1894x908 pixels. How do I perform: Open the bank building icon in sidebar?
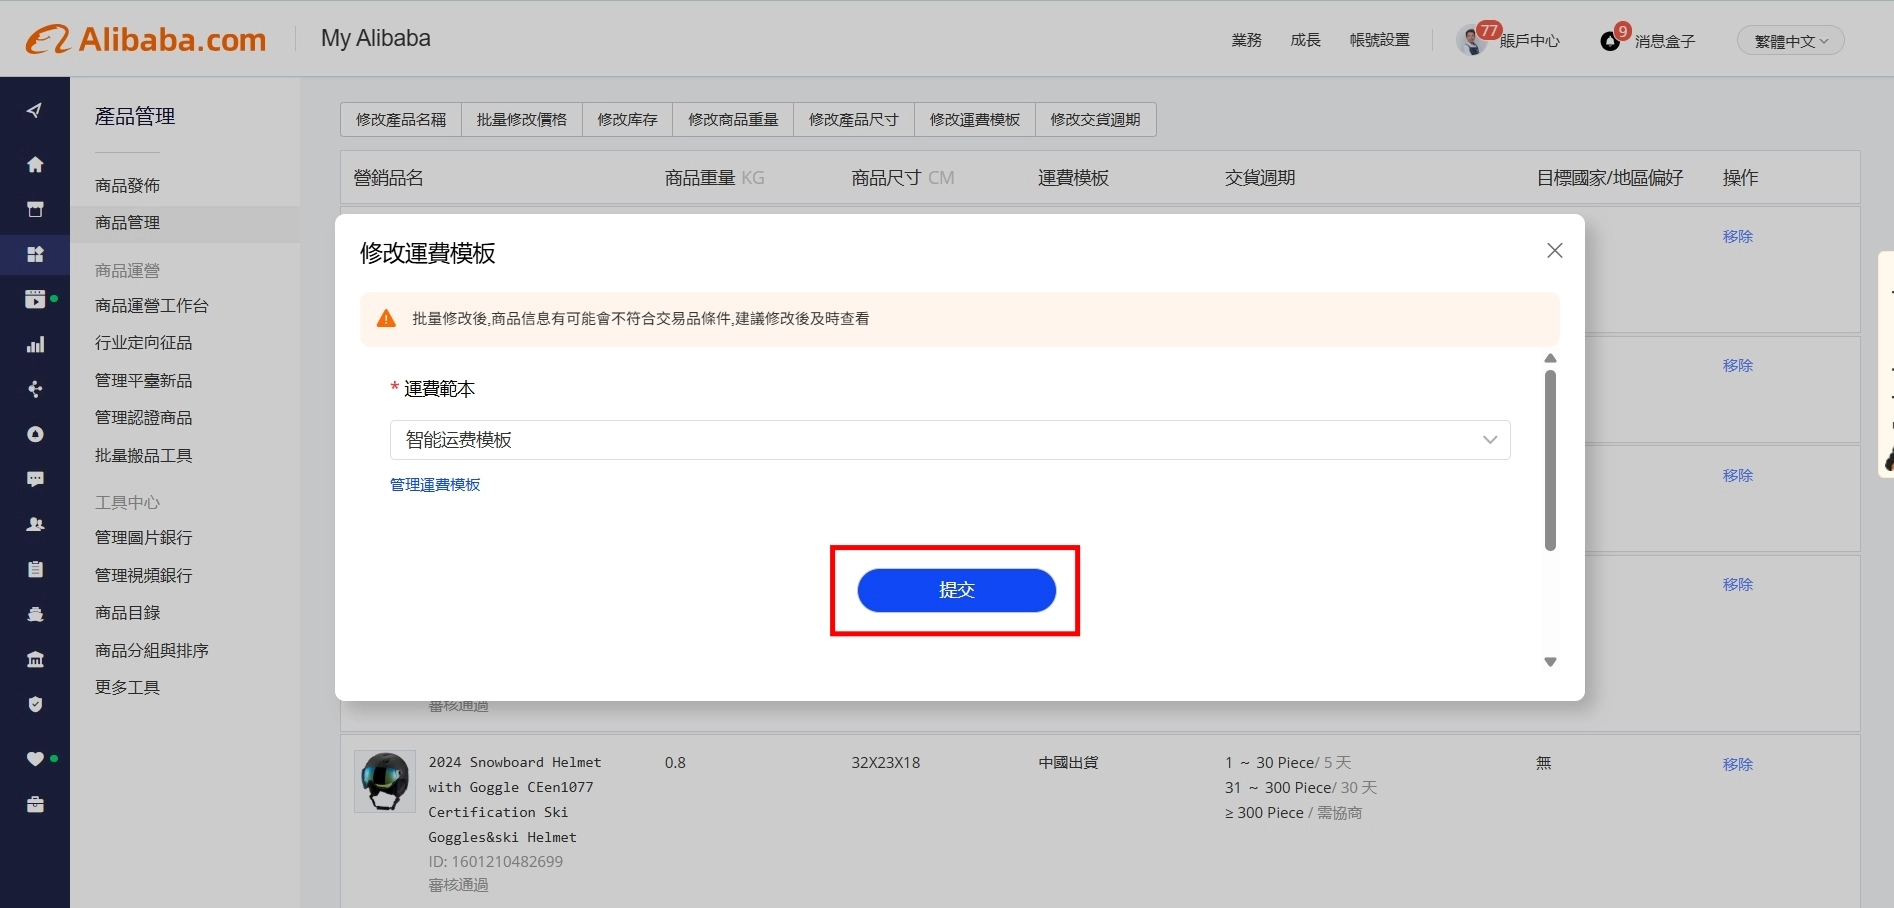click(35, 659)
